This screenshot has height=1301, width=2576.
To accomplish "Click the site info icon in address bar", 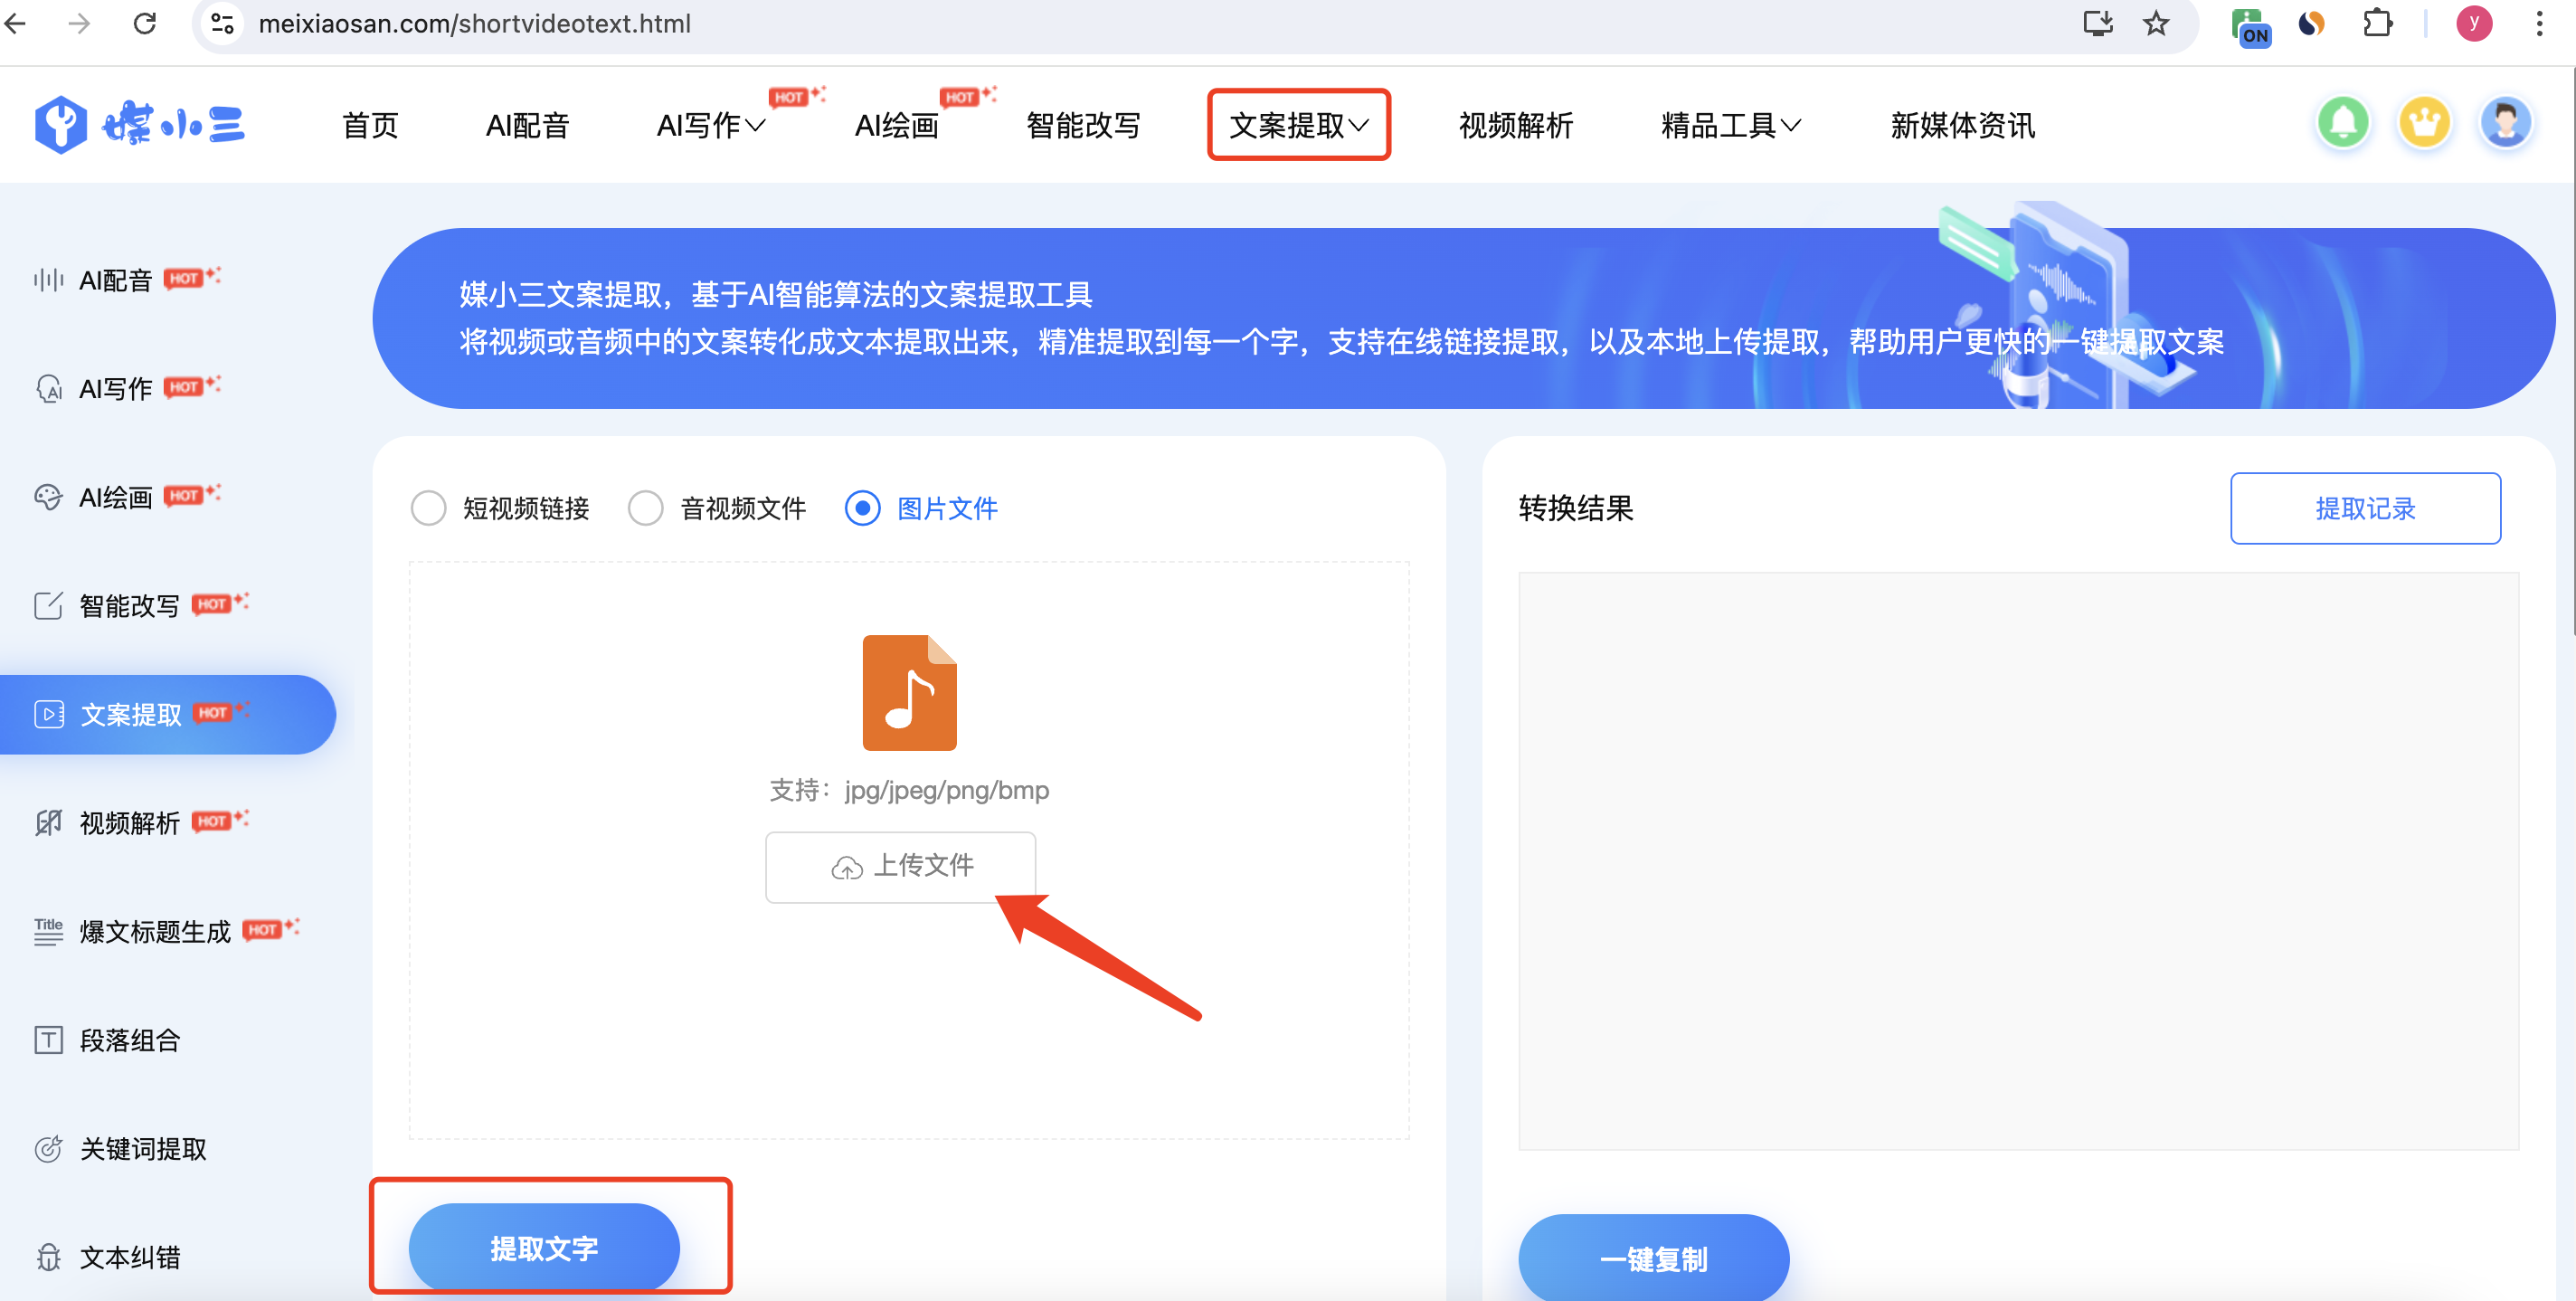I will pos(222,23).
